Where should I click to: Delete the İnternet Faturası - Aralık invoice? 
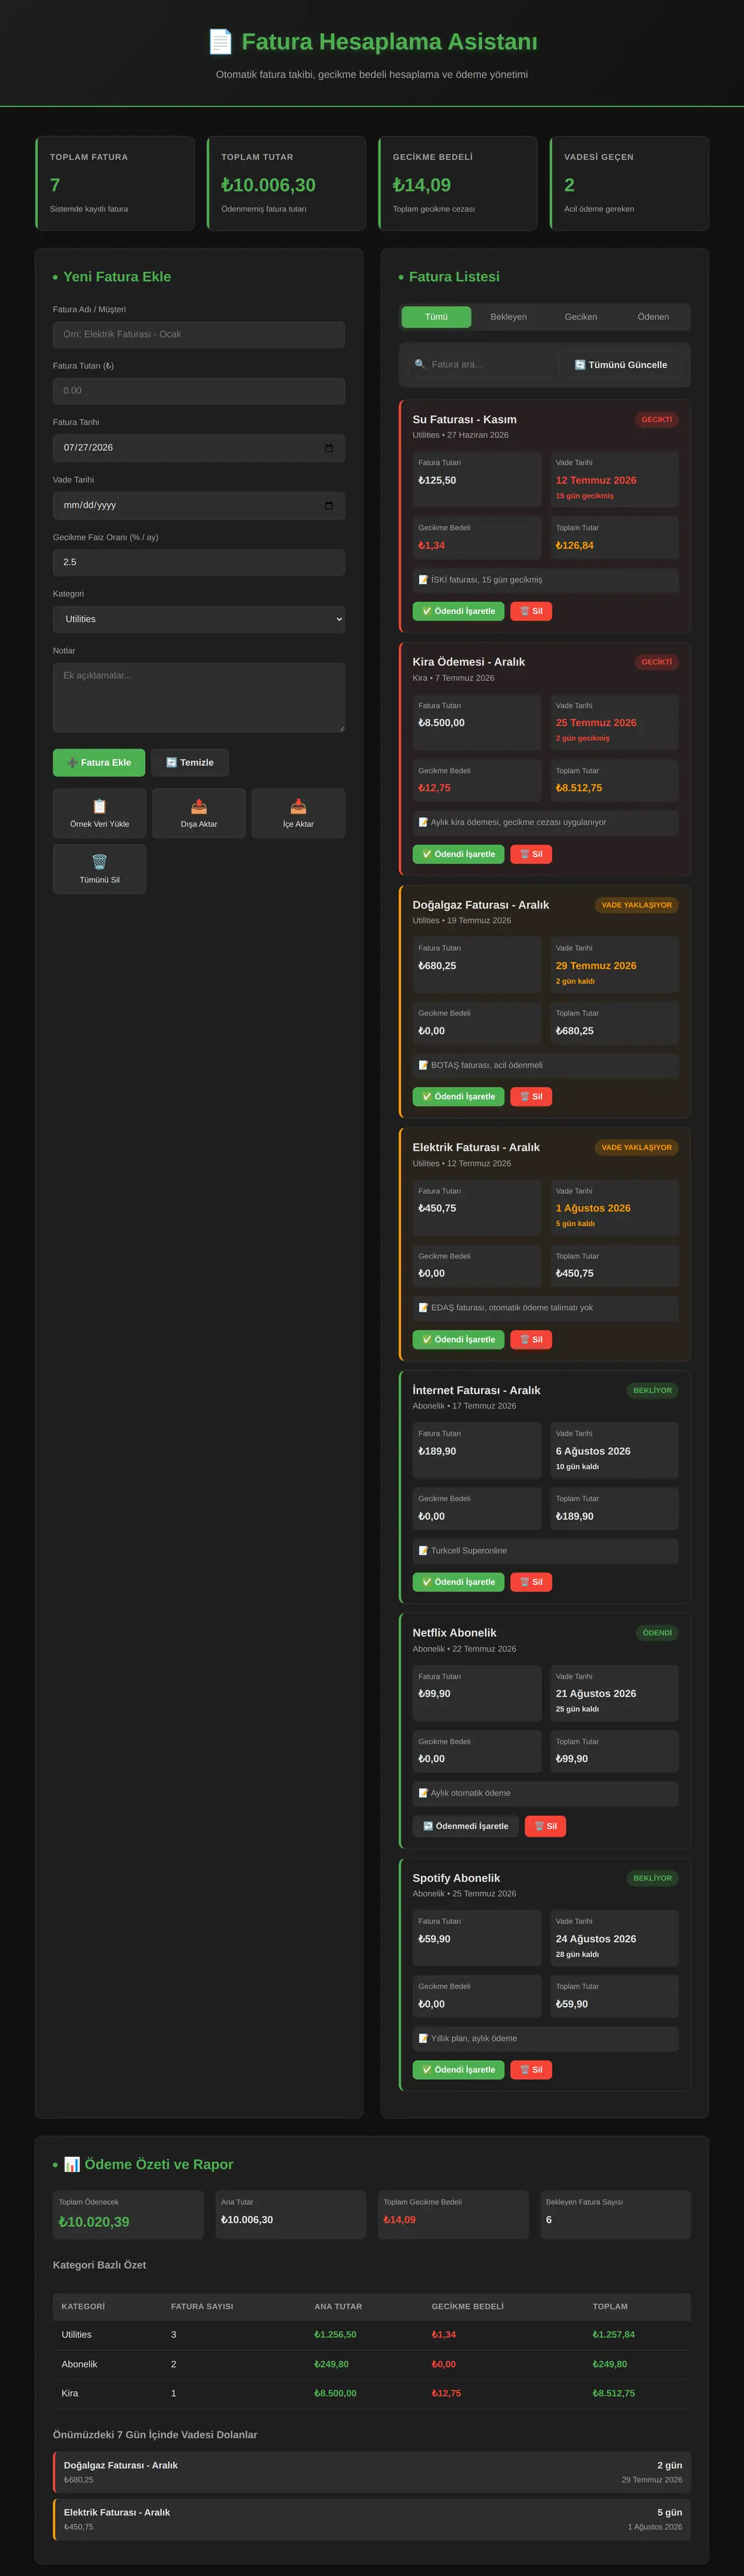[x=531, y=1582]
